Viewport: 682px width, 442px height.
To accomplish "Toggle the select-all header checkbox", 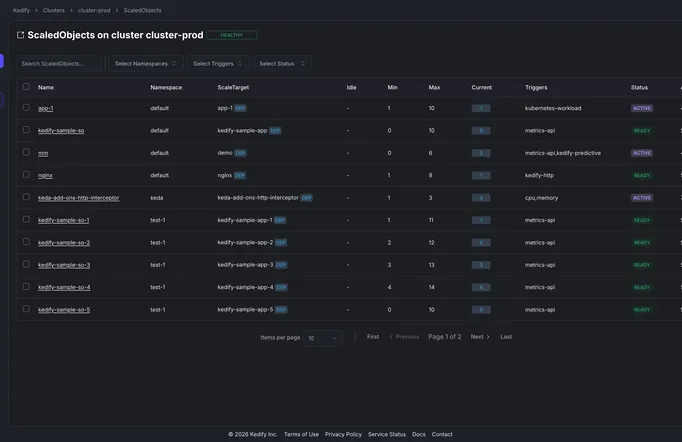I will pyautogui.click(x=26, y=87).
